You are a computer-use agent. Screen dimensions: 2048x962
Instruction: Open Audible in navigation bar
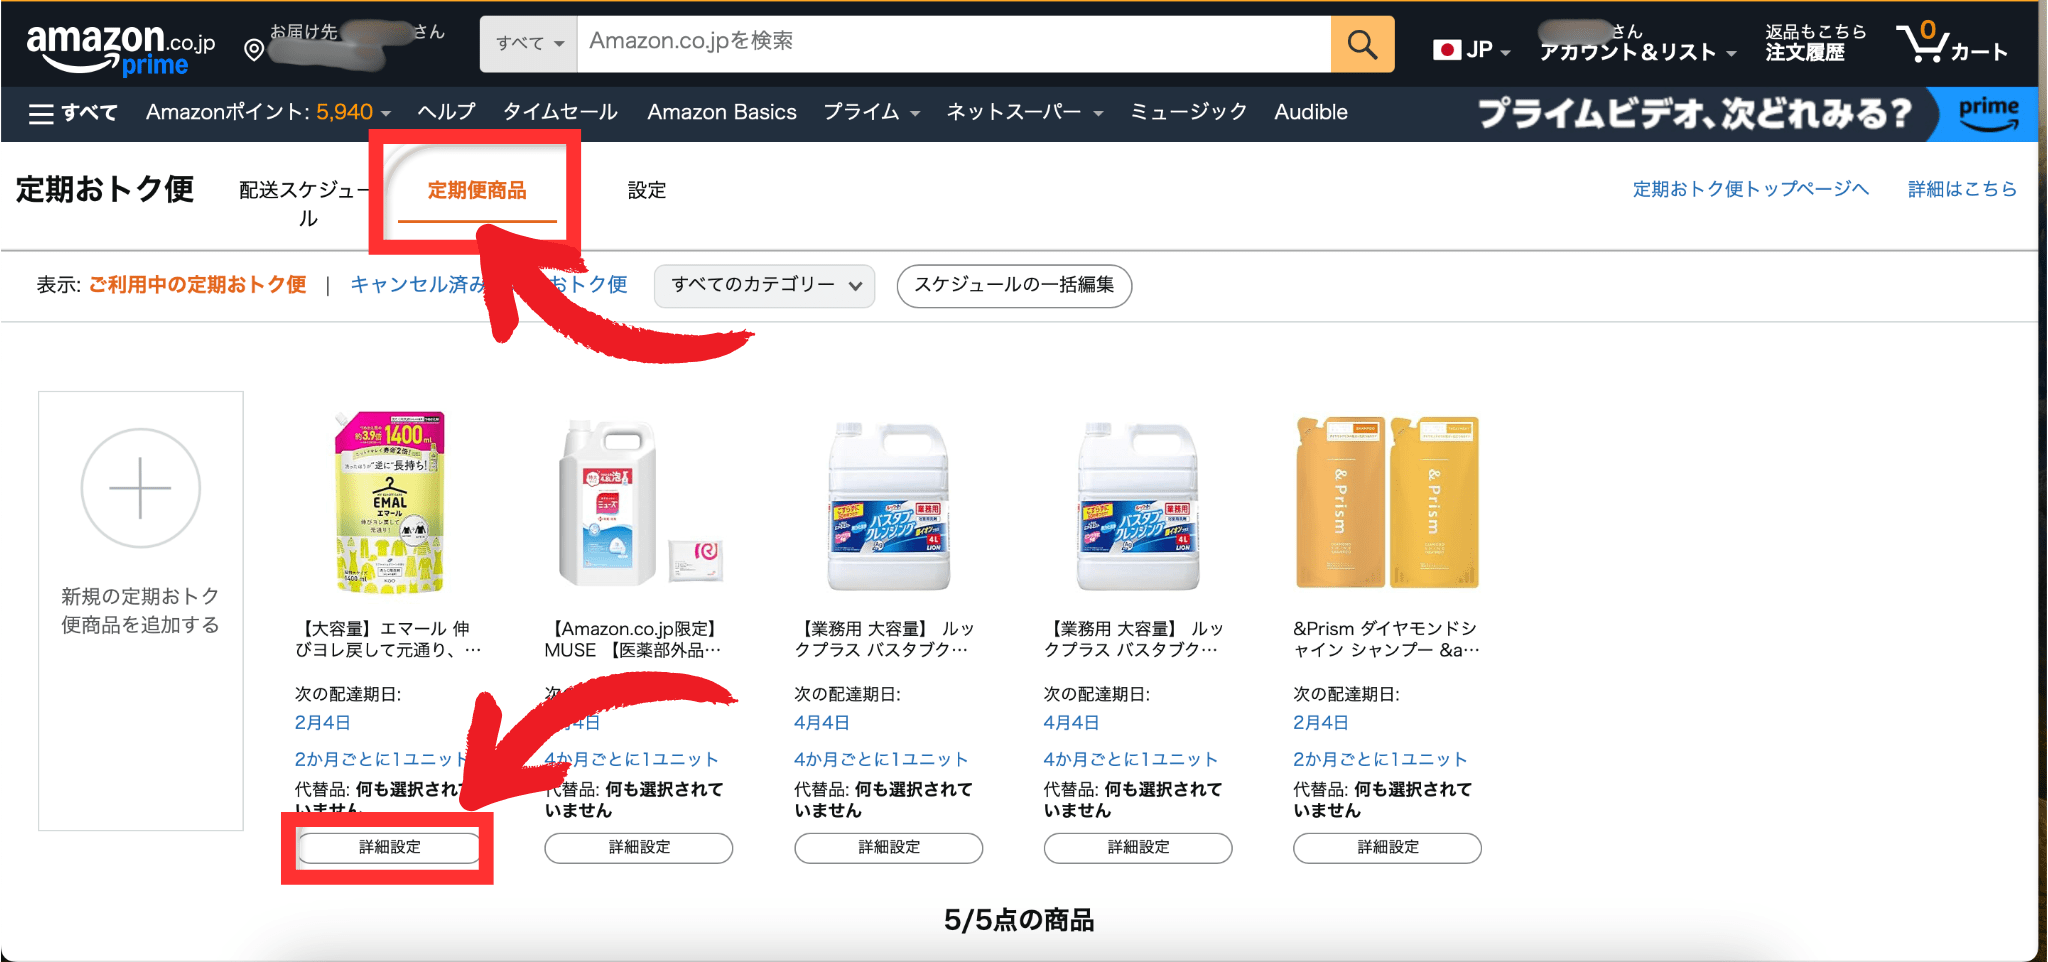[1311, 112]
